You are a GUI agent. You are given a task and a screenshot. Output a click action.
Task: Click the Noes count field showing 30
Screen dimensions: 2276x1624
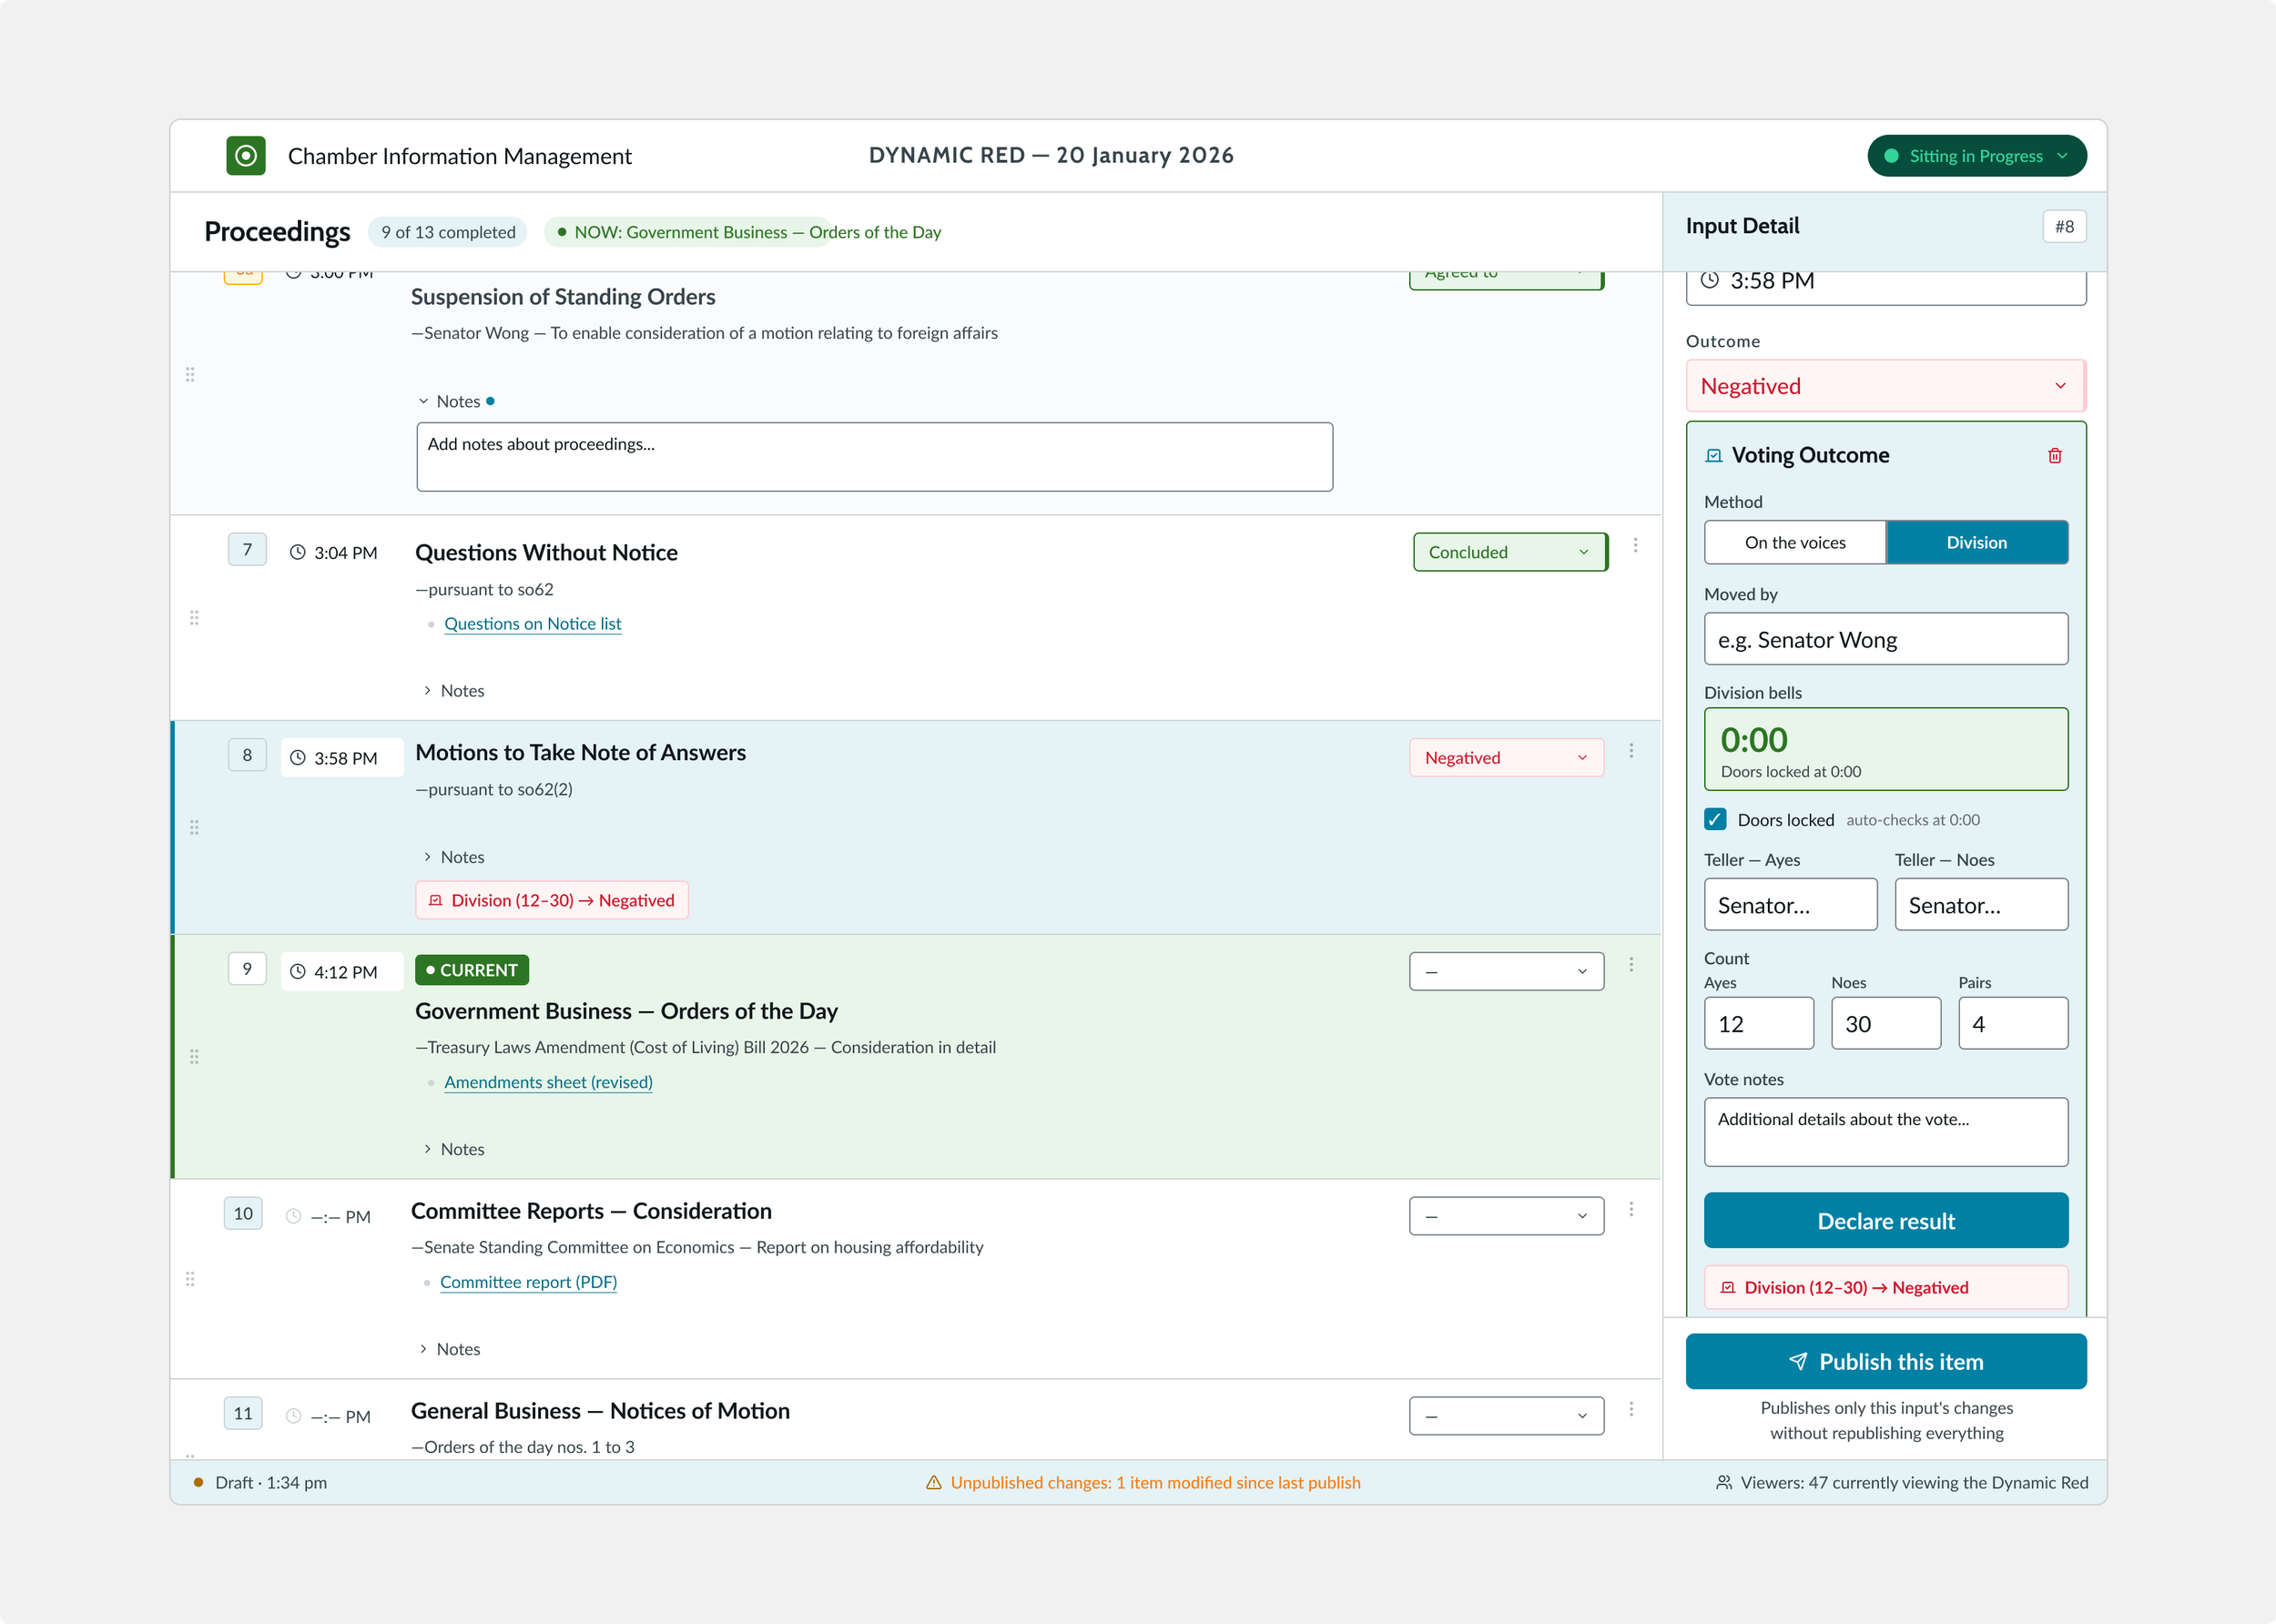[1885, 1023]
